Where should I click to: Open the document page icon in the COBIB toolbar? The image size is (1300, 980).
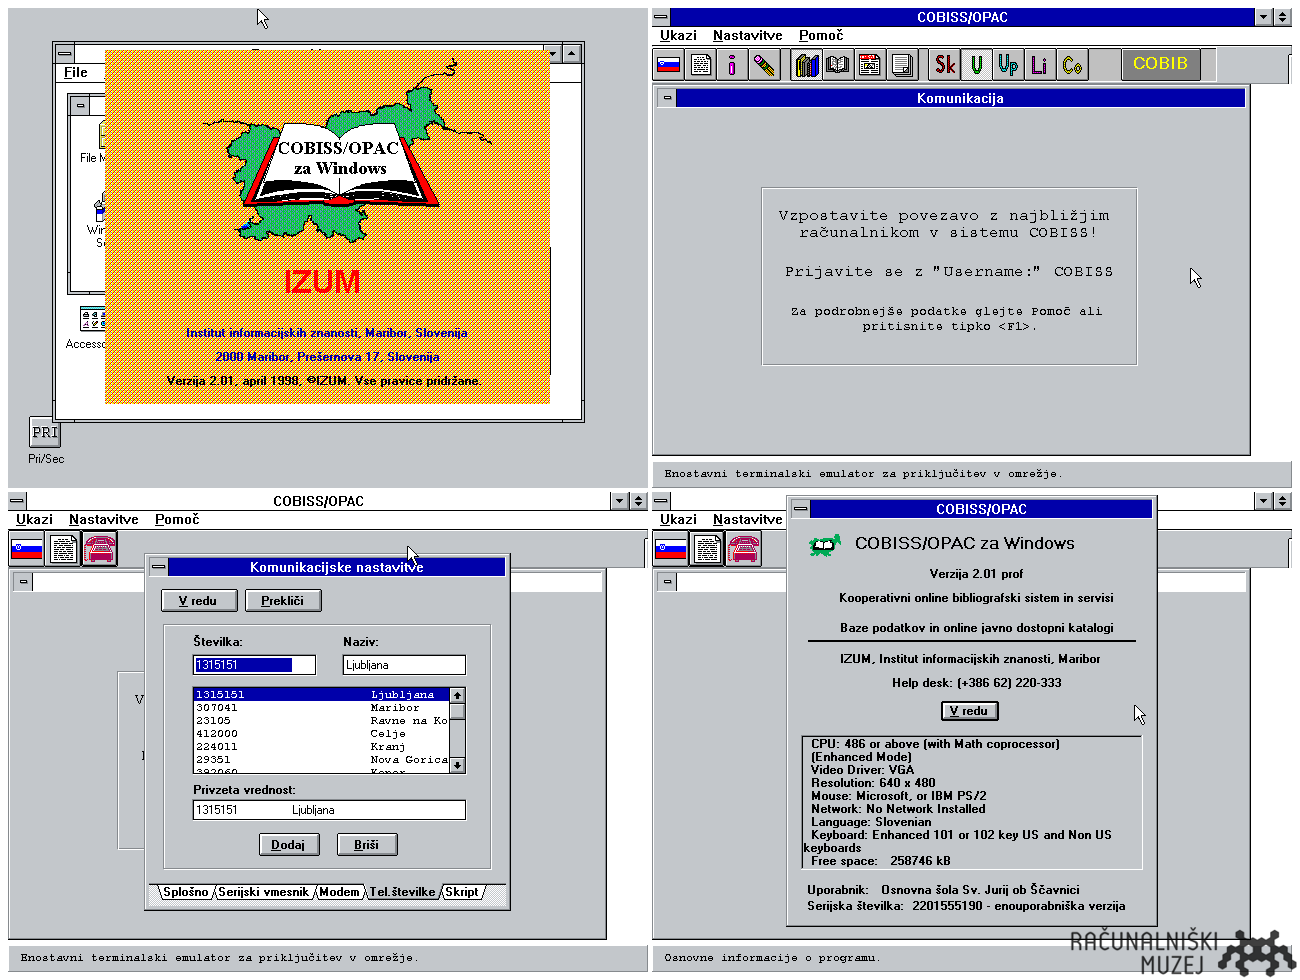702,65
